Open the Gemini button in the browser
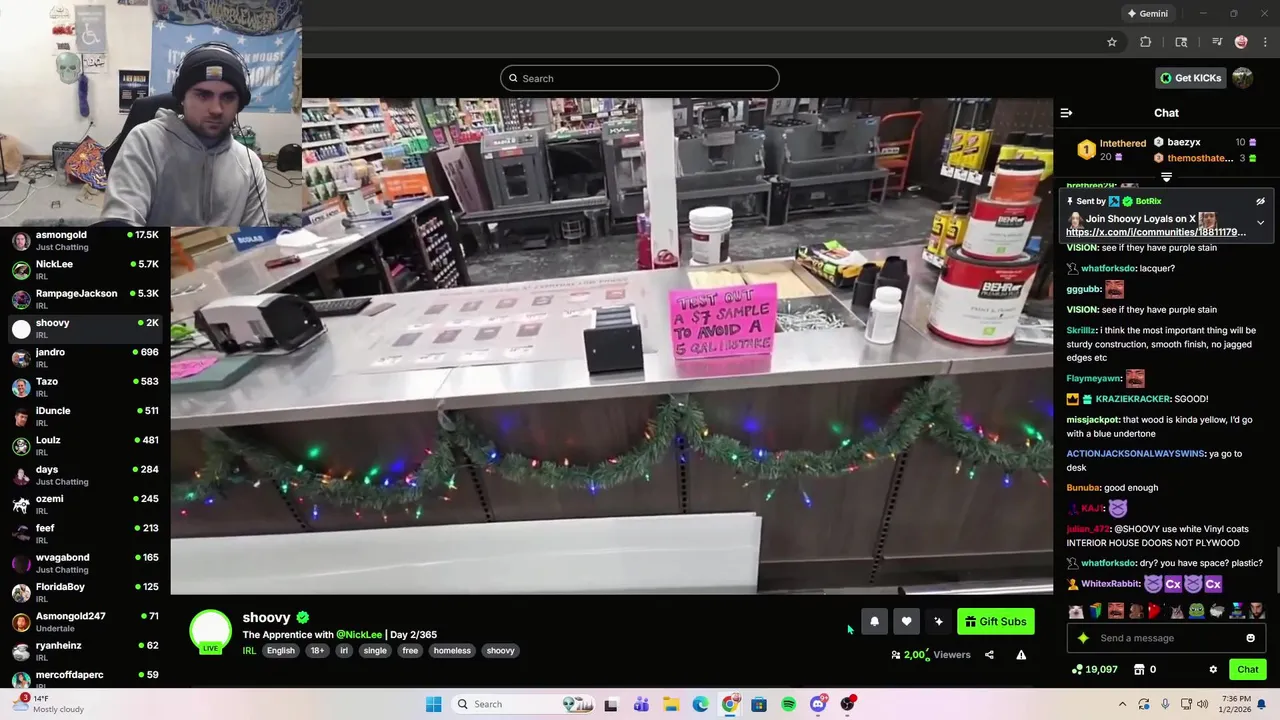This screenshot has width=1280, height=720. (1148, 13)
